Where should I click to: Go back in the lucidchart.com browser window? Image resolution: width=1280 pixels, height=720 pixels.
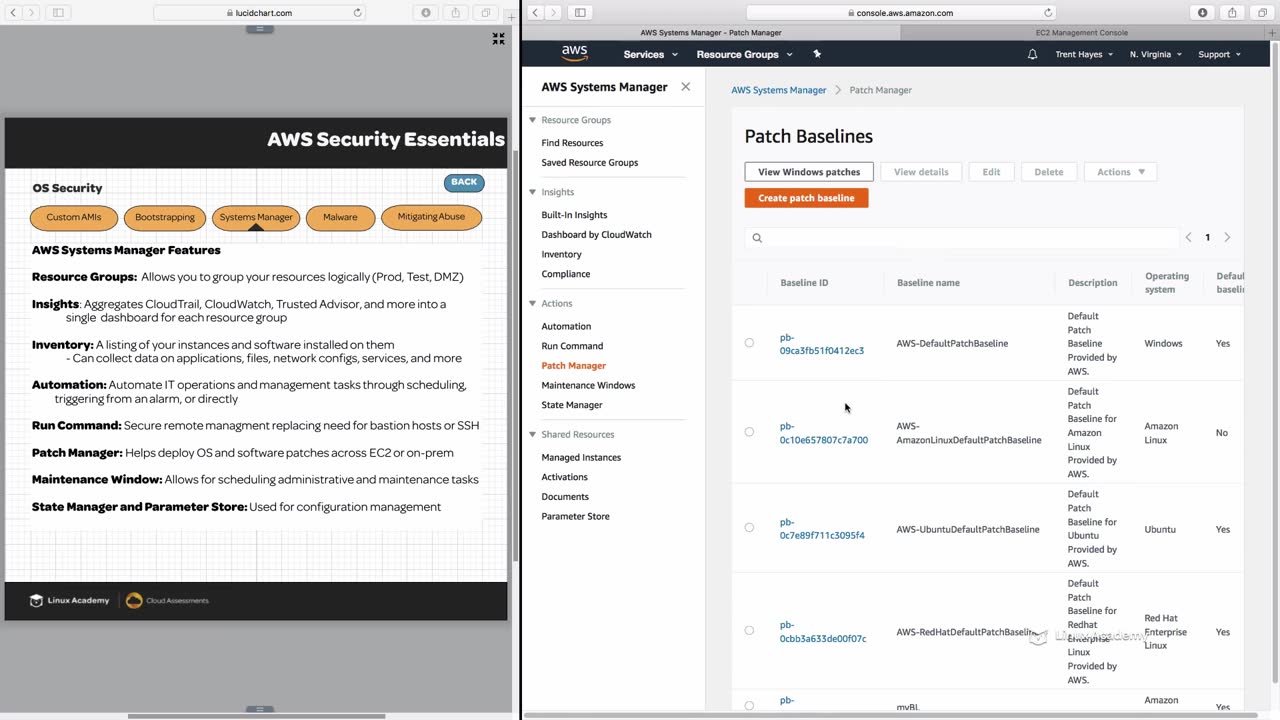(x=12, y=13)
